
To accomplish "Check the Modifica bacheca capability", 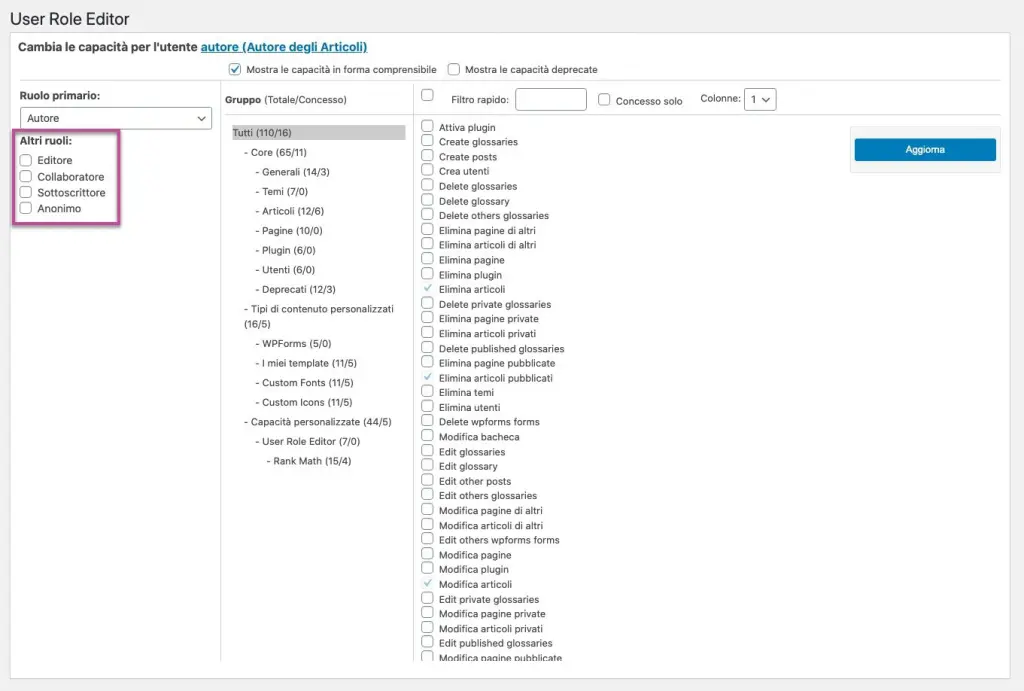I will [427, 436].
